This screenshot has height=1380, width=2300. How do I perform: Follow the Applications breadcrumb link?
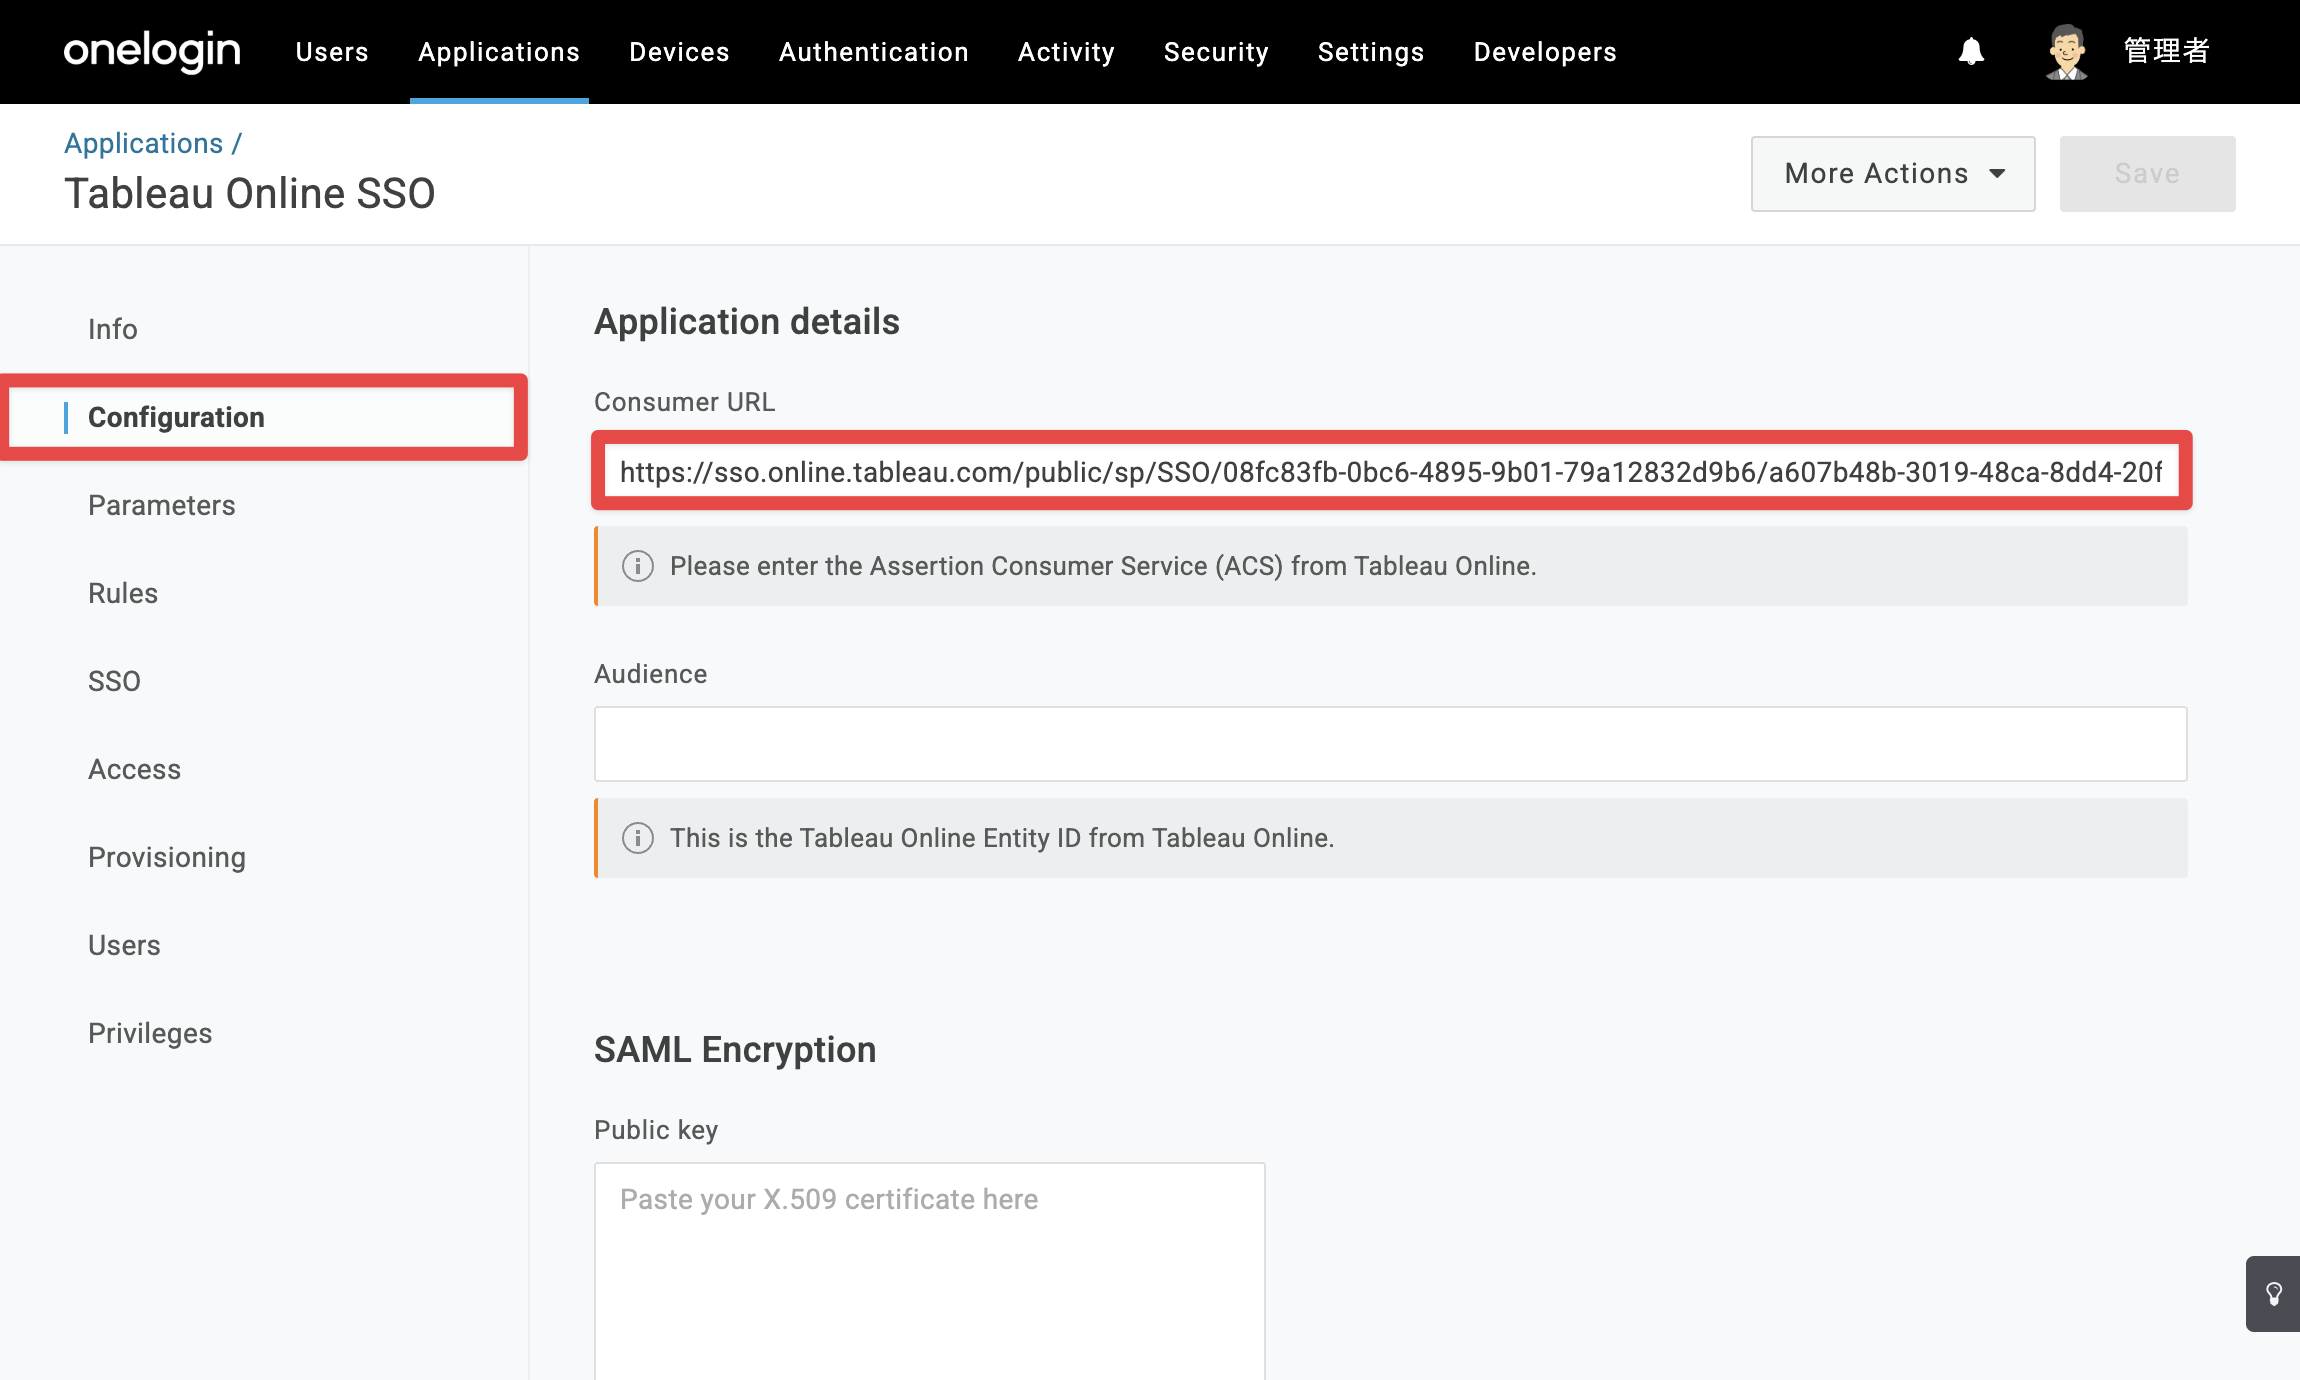pos(144,143)
